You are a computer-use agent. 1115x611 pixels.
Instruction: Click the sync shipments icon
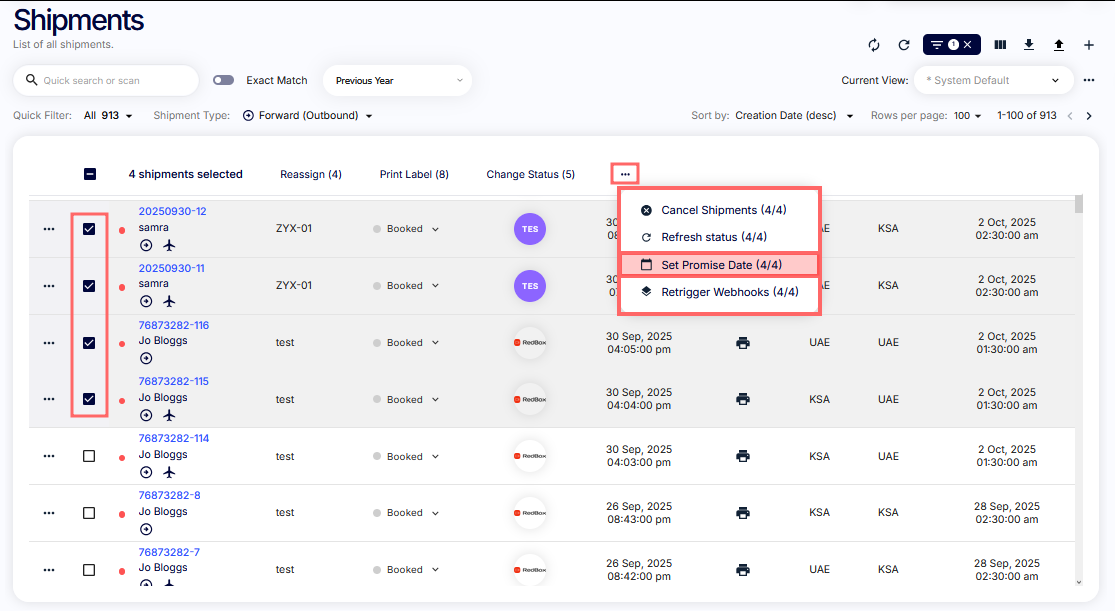pyautogui.click(x=873, y=45)
